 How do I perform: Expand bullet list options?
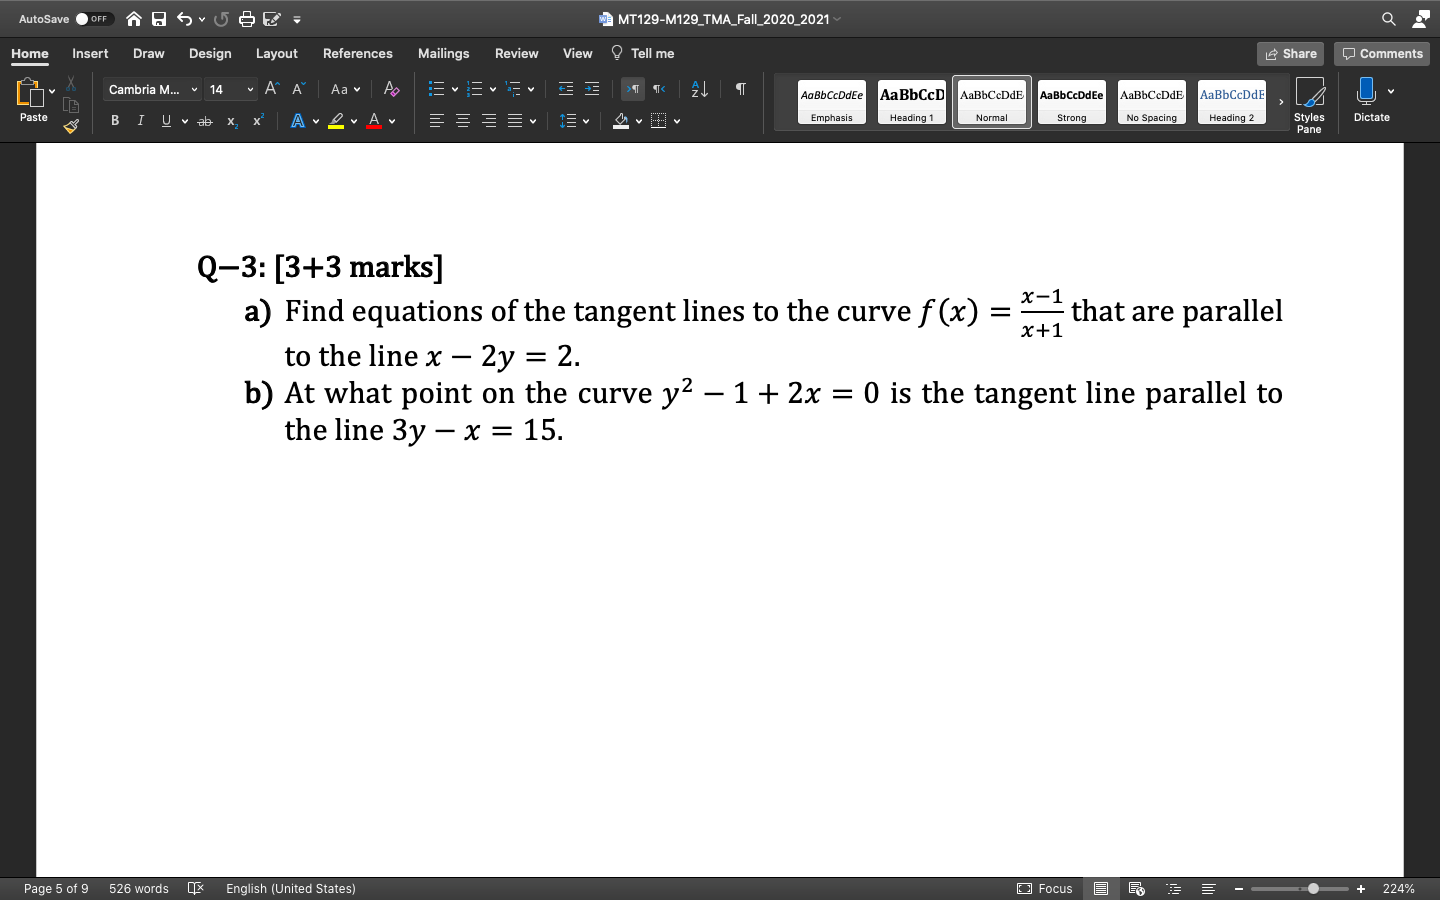coord(455,89)
